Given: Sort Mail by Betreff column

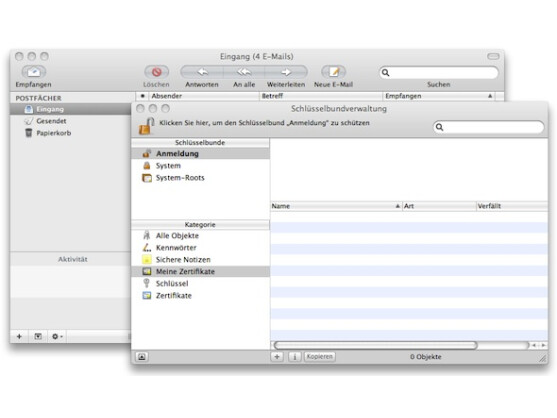Looking at the screenshot, I should [321, 96].
